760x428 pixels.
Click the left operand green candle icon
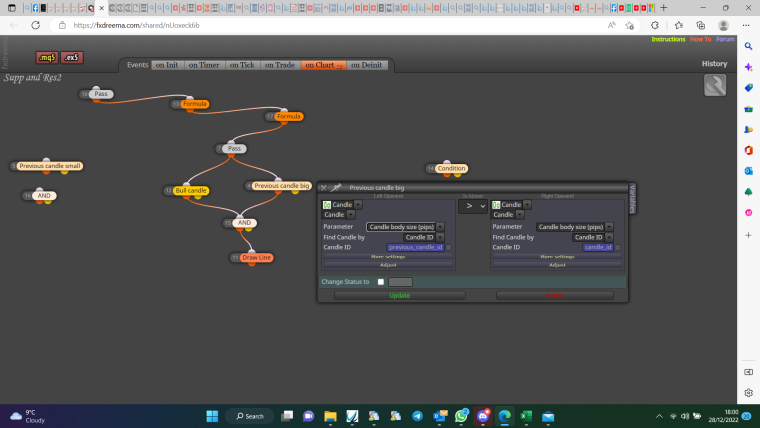click(x=327, y=205)
